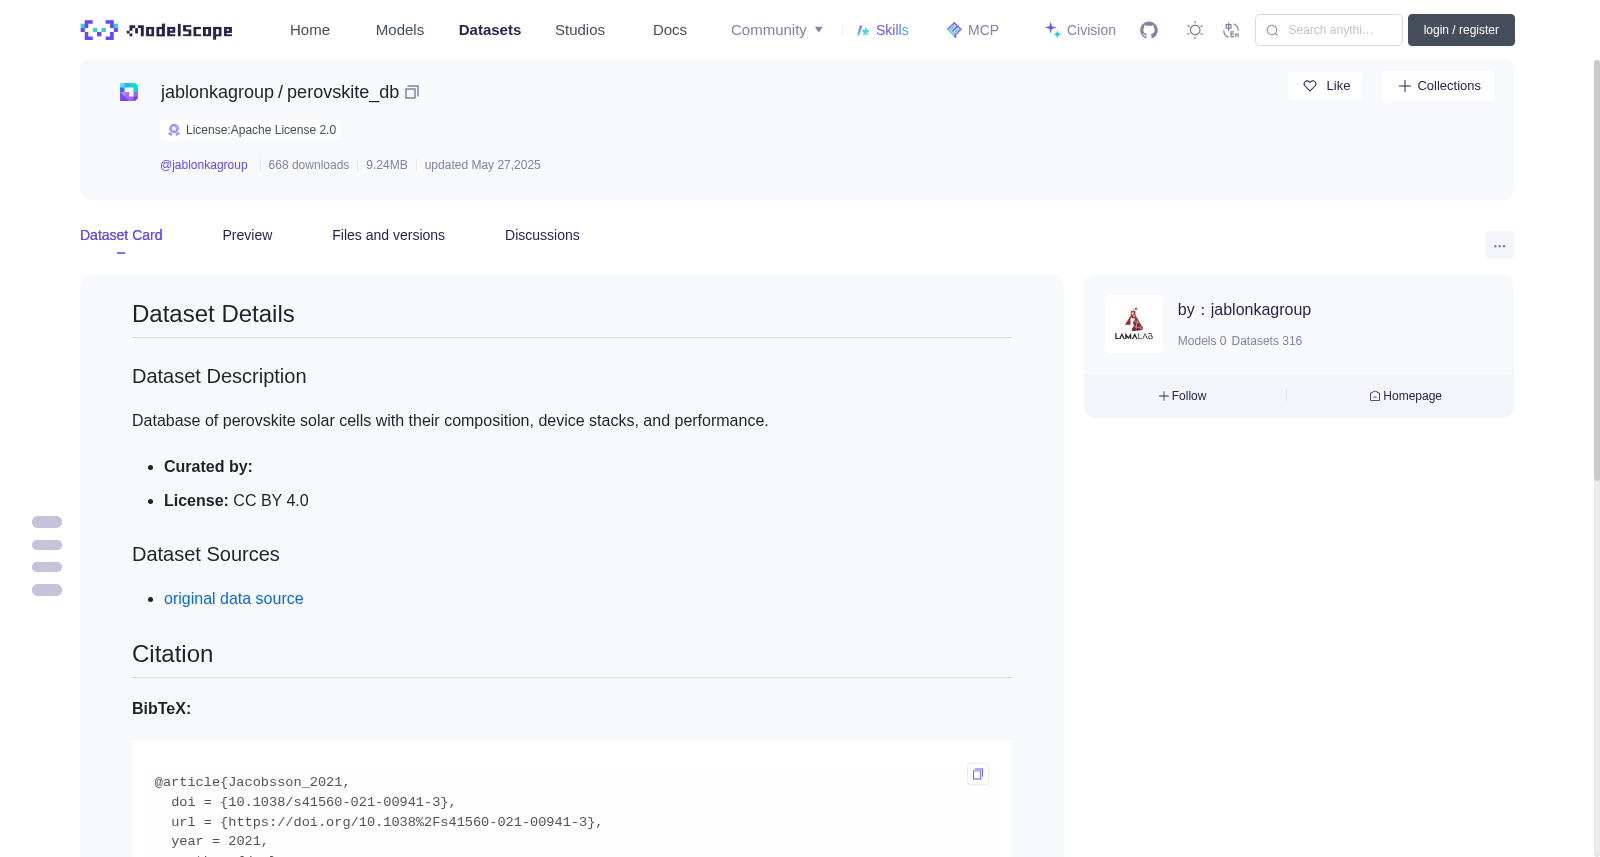This screenshot has width=1600, height=857.
Task: Toggle light/dark theme sun icon
Action: click(1195, 30)
